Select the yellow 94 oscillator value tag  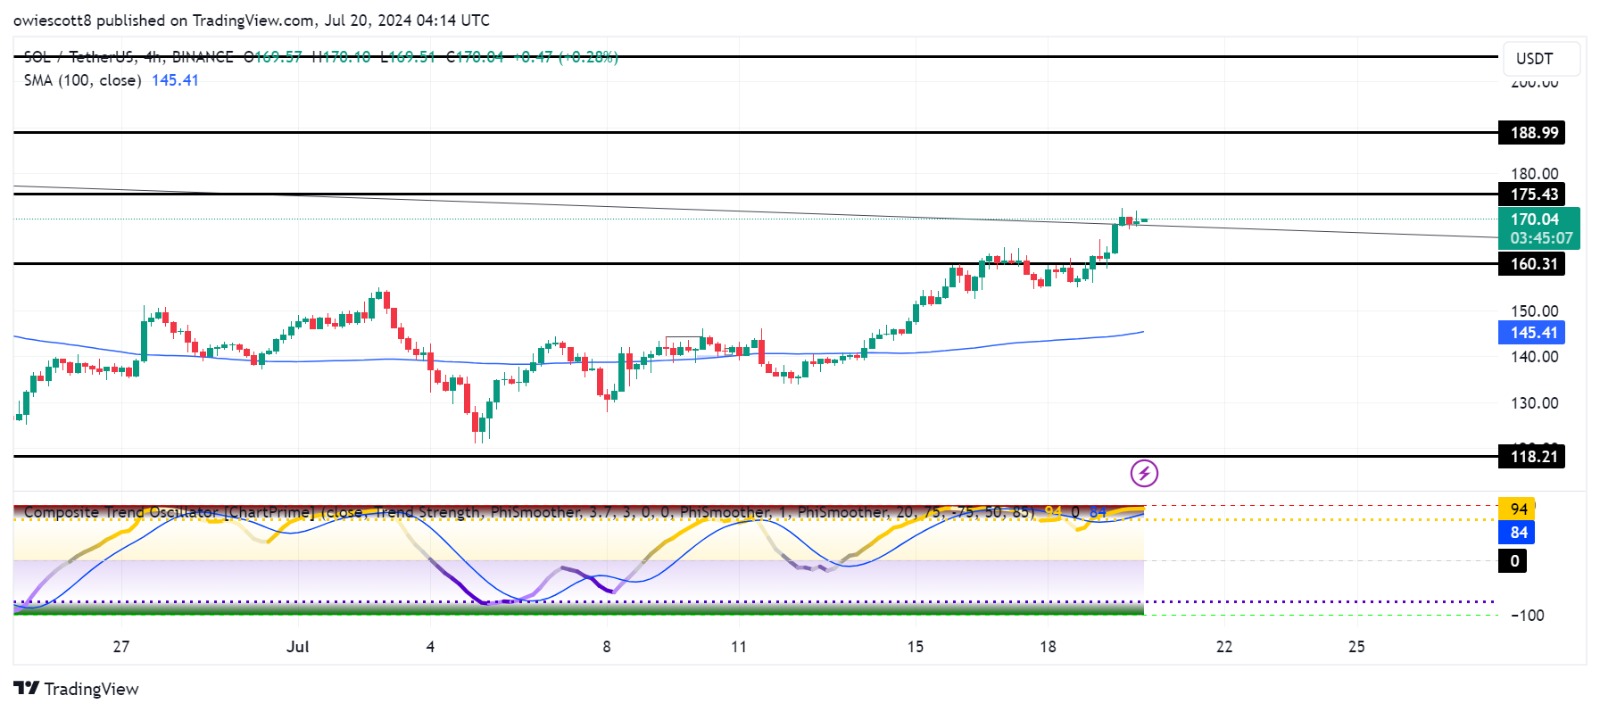[x=1517, y=509]
